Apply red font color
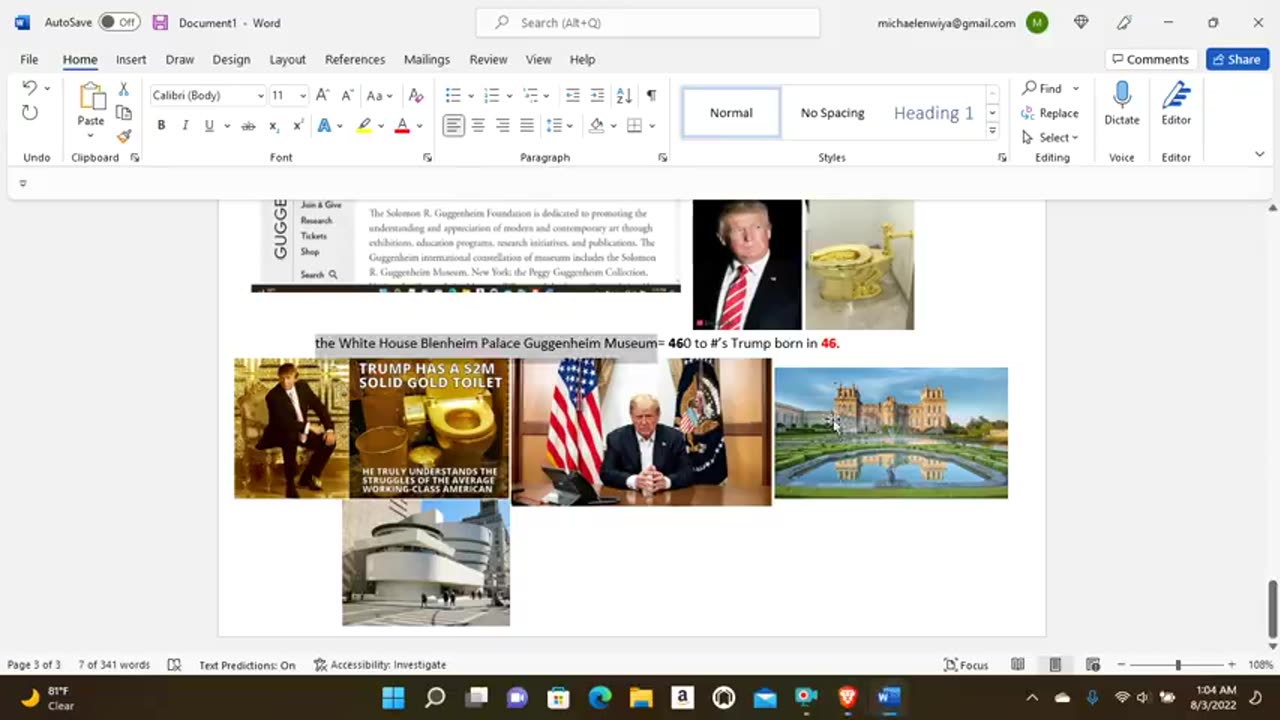This screenshot has height=720, width=1280. [x=402, y=126]
